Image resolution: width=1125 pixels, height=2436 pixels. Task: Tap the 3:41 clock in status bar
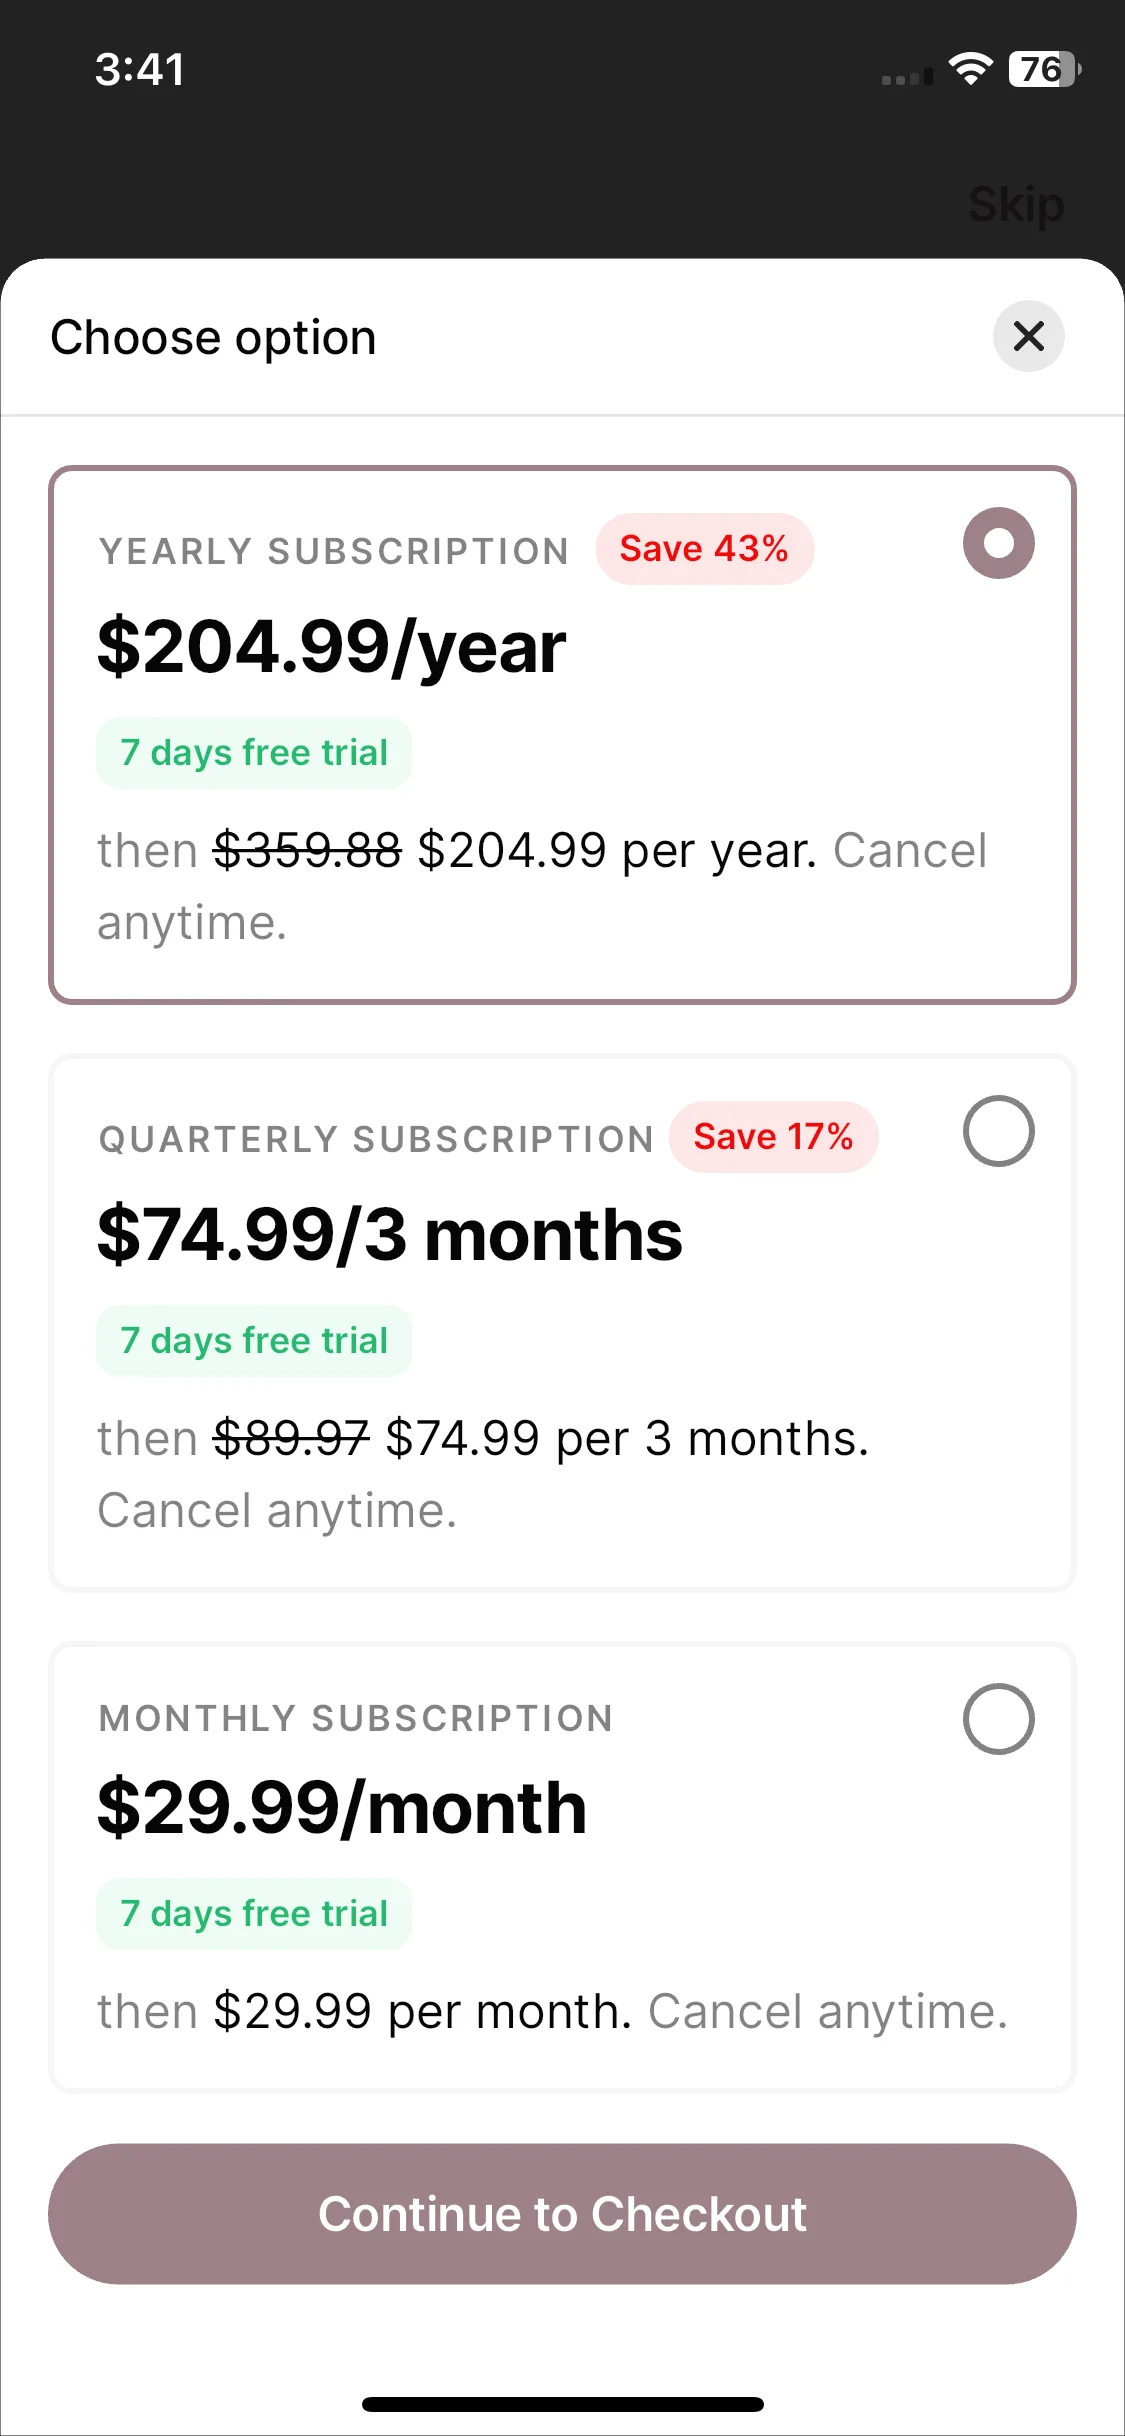coord(140,69)
